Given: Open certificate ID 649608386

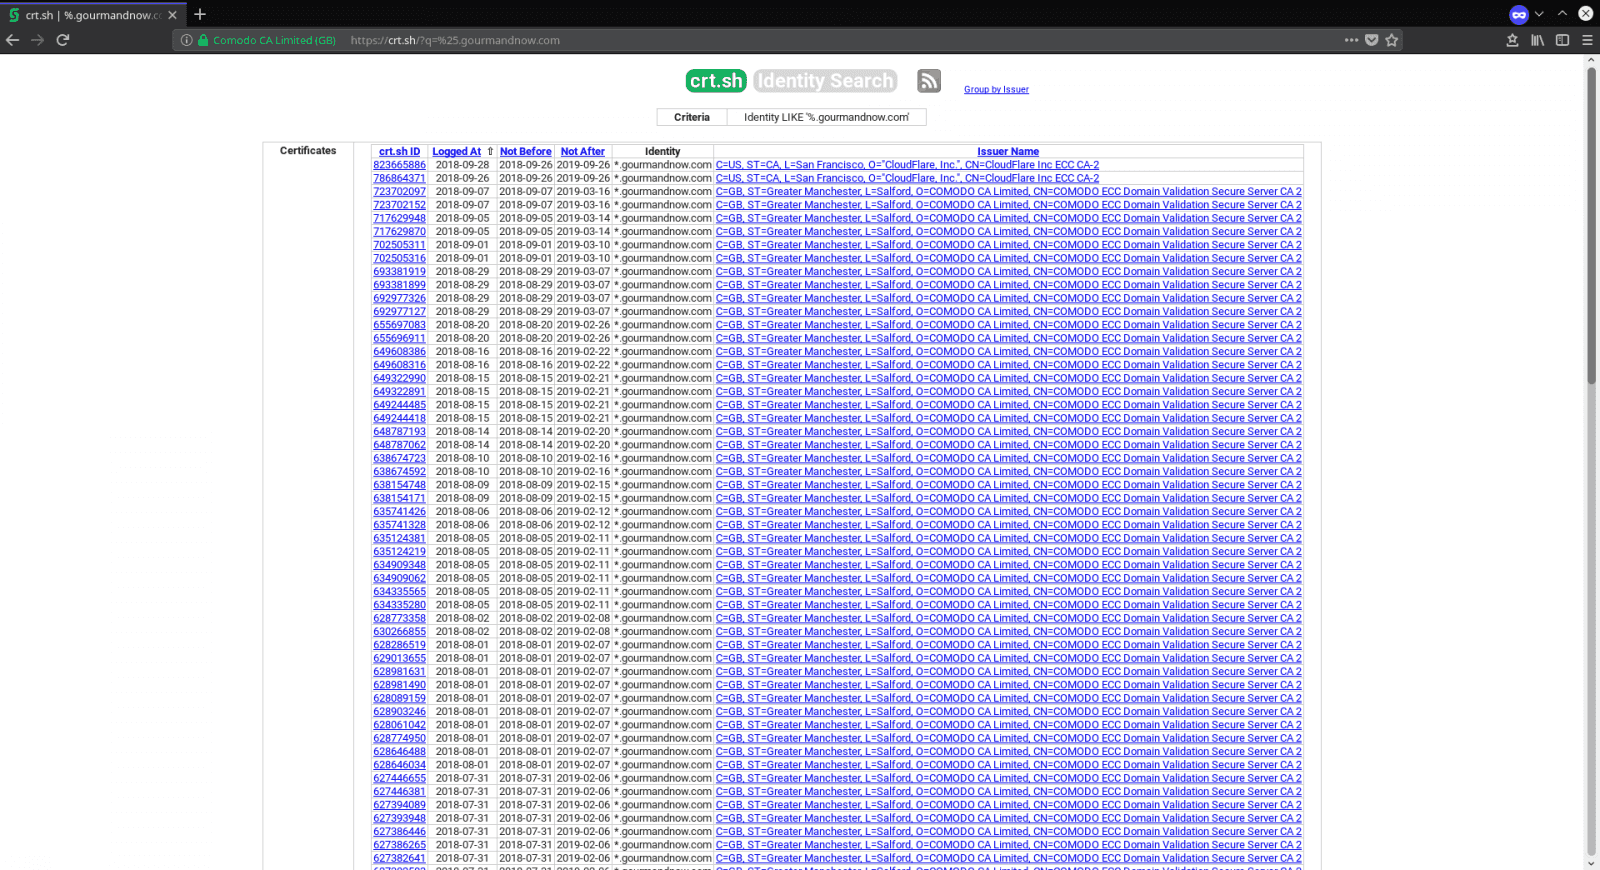Looking at the screenshot, I should point(399,352).
